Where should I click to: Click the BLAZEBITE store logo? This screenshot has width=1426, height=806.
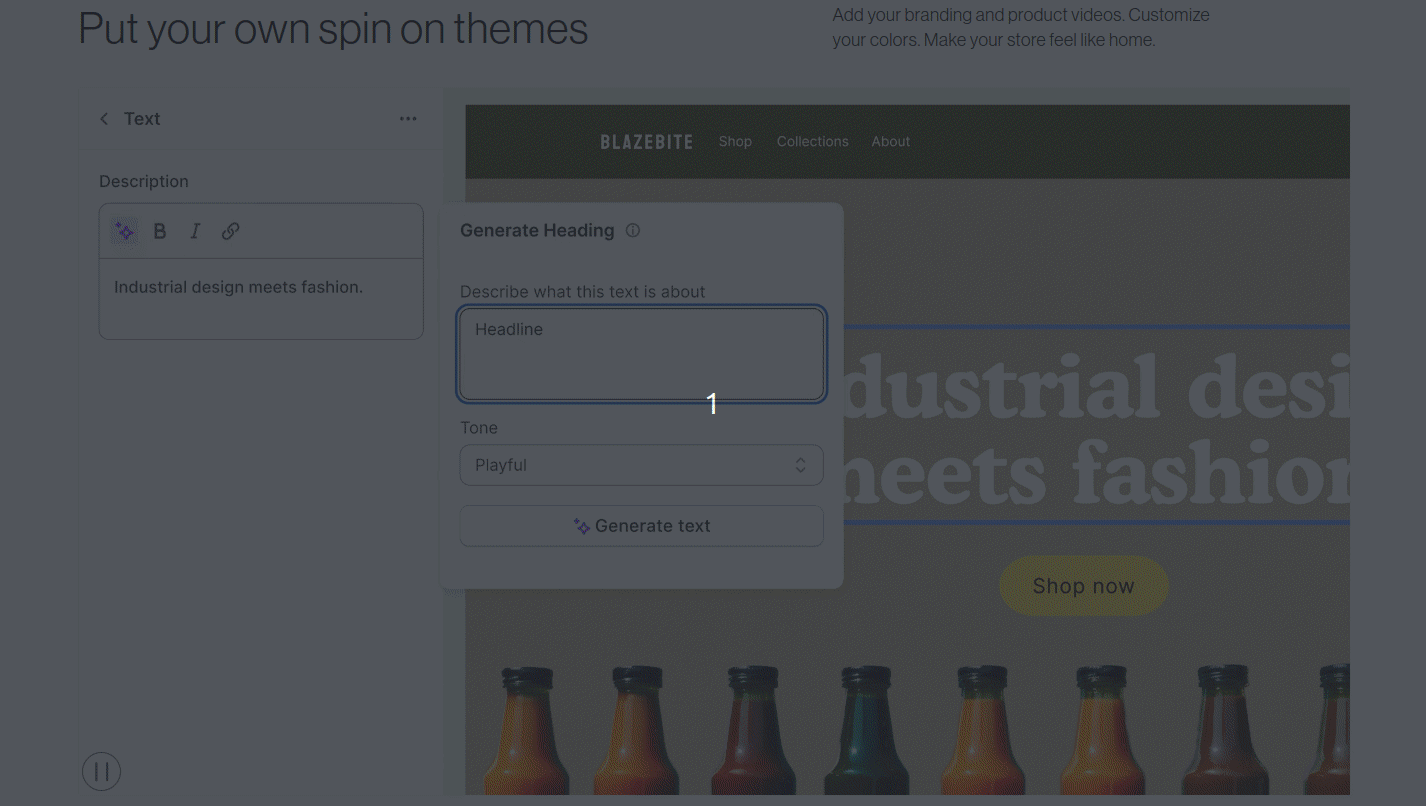point(646,142)
